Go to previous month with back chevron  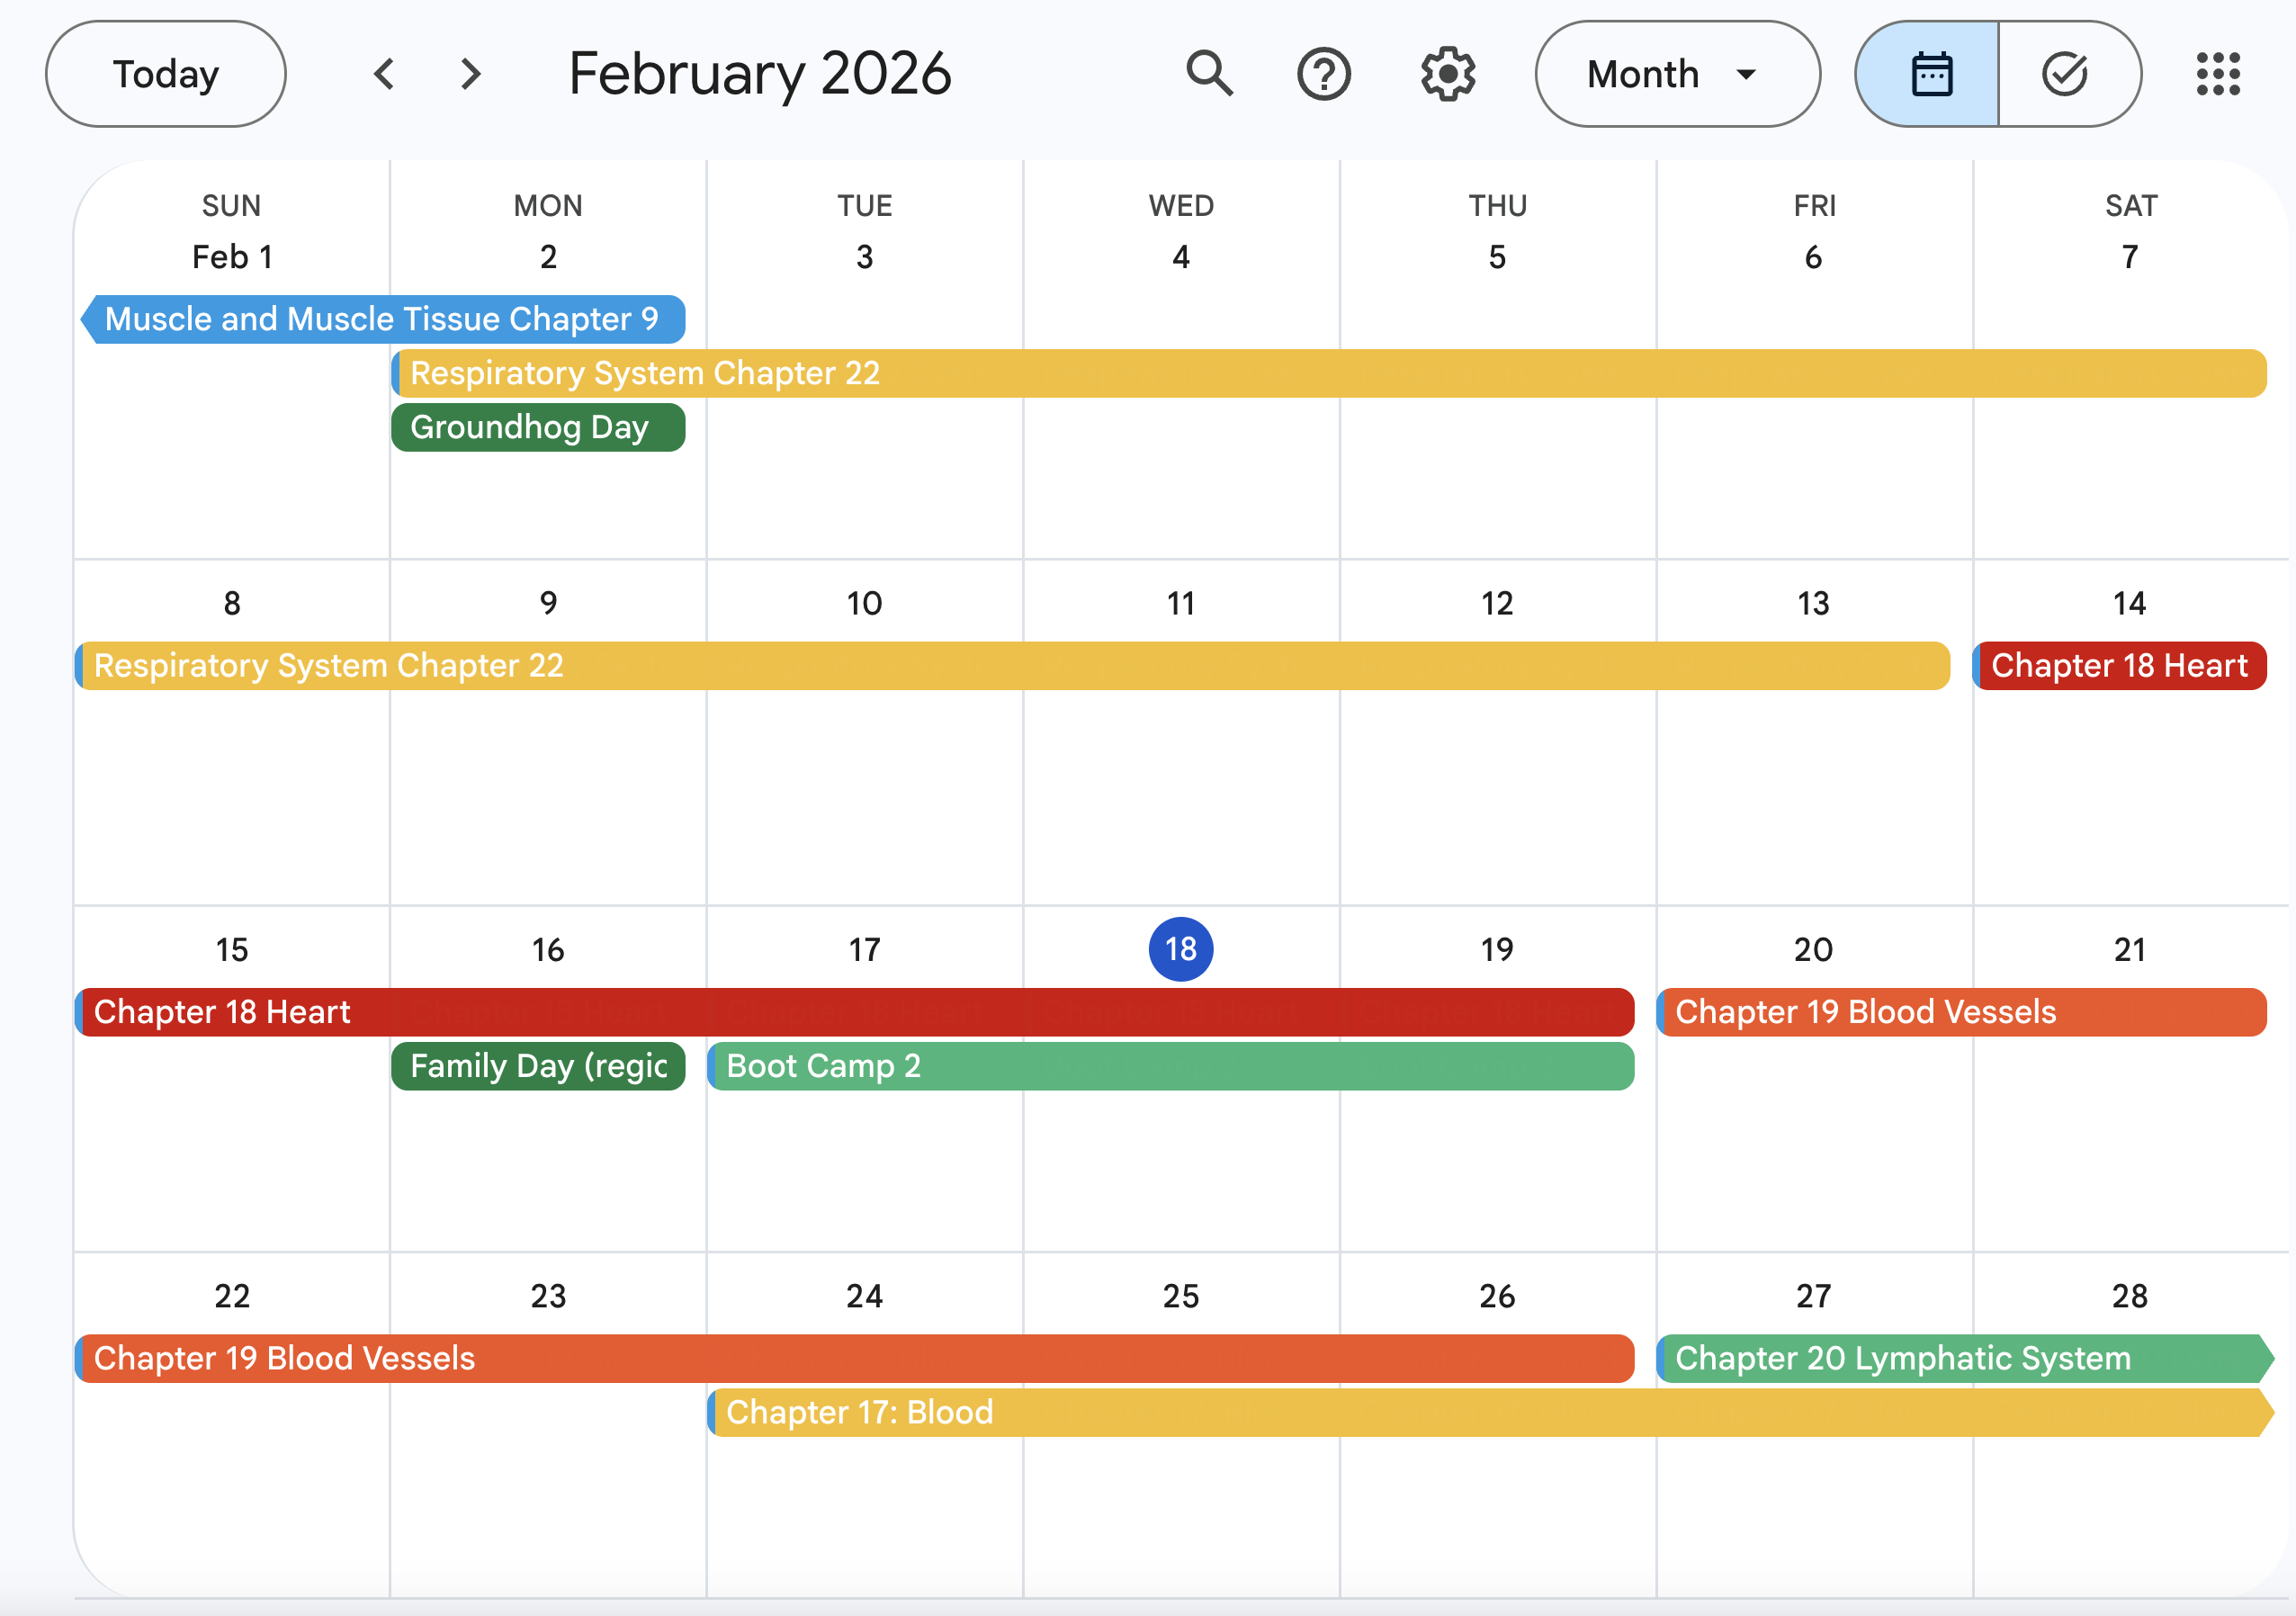pos(383,73)
